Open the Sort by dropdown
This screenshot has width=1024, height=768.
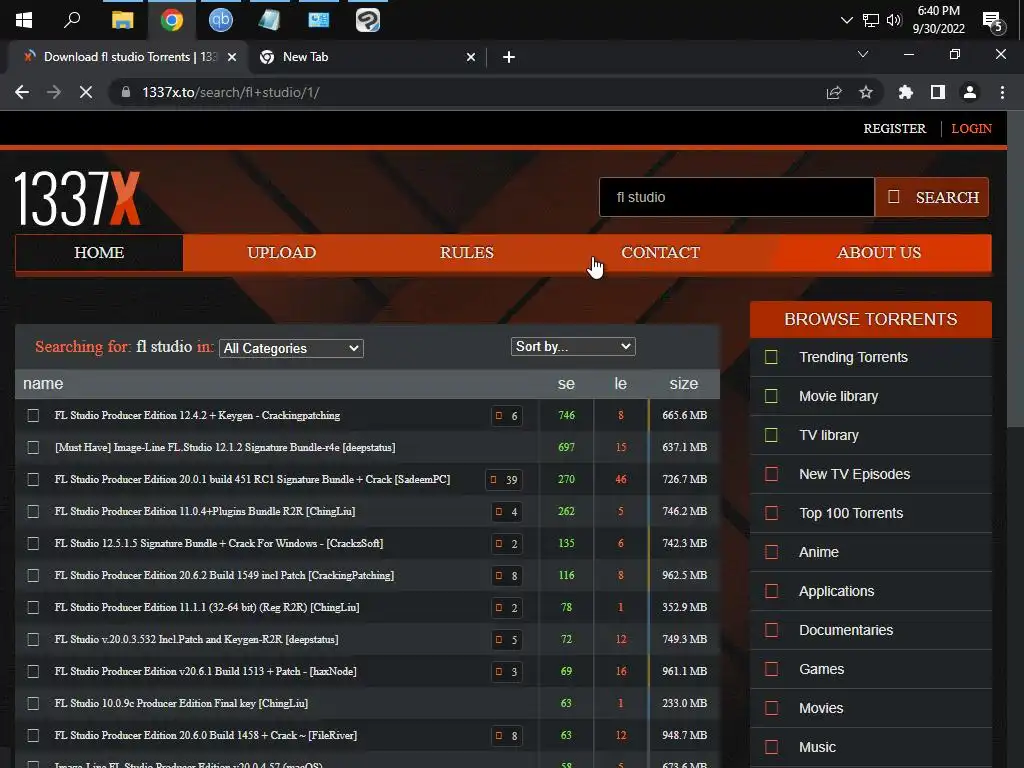(573, 346)
